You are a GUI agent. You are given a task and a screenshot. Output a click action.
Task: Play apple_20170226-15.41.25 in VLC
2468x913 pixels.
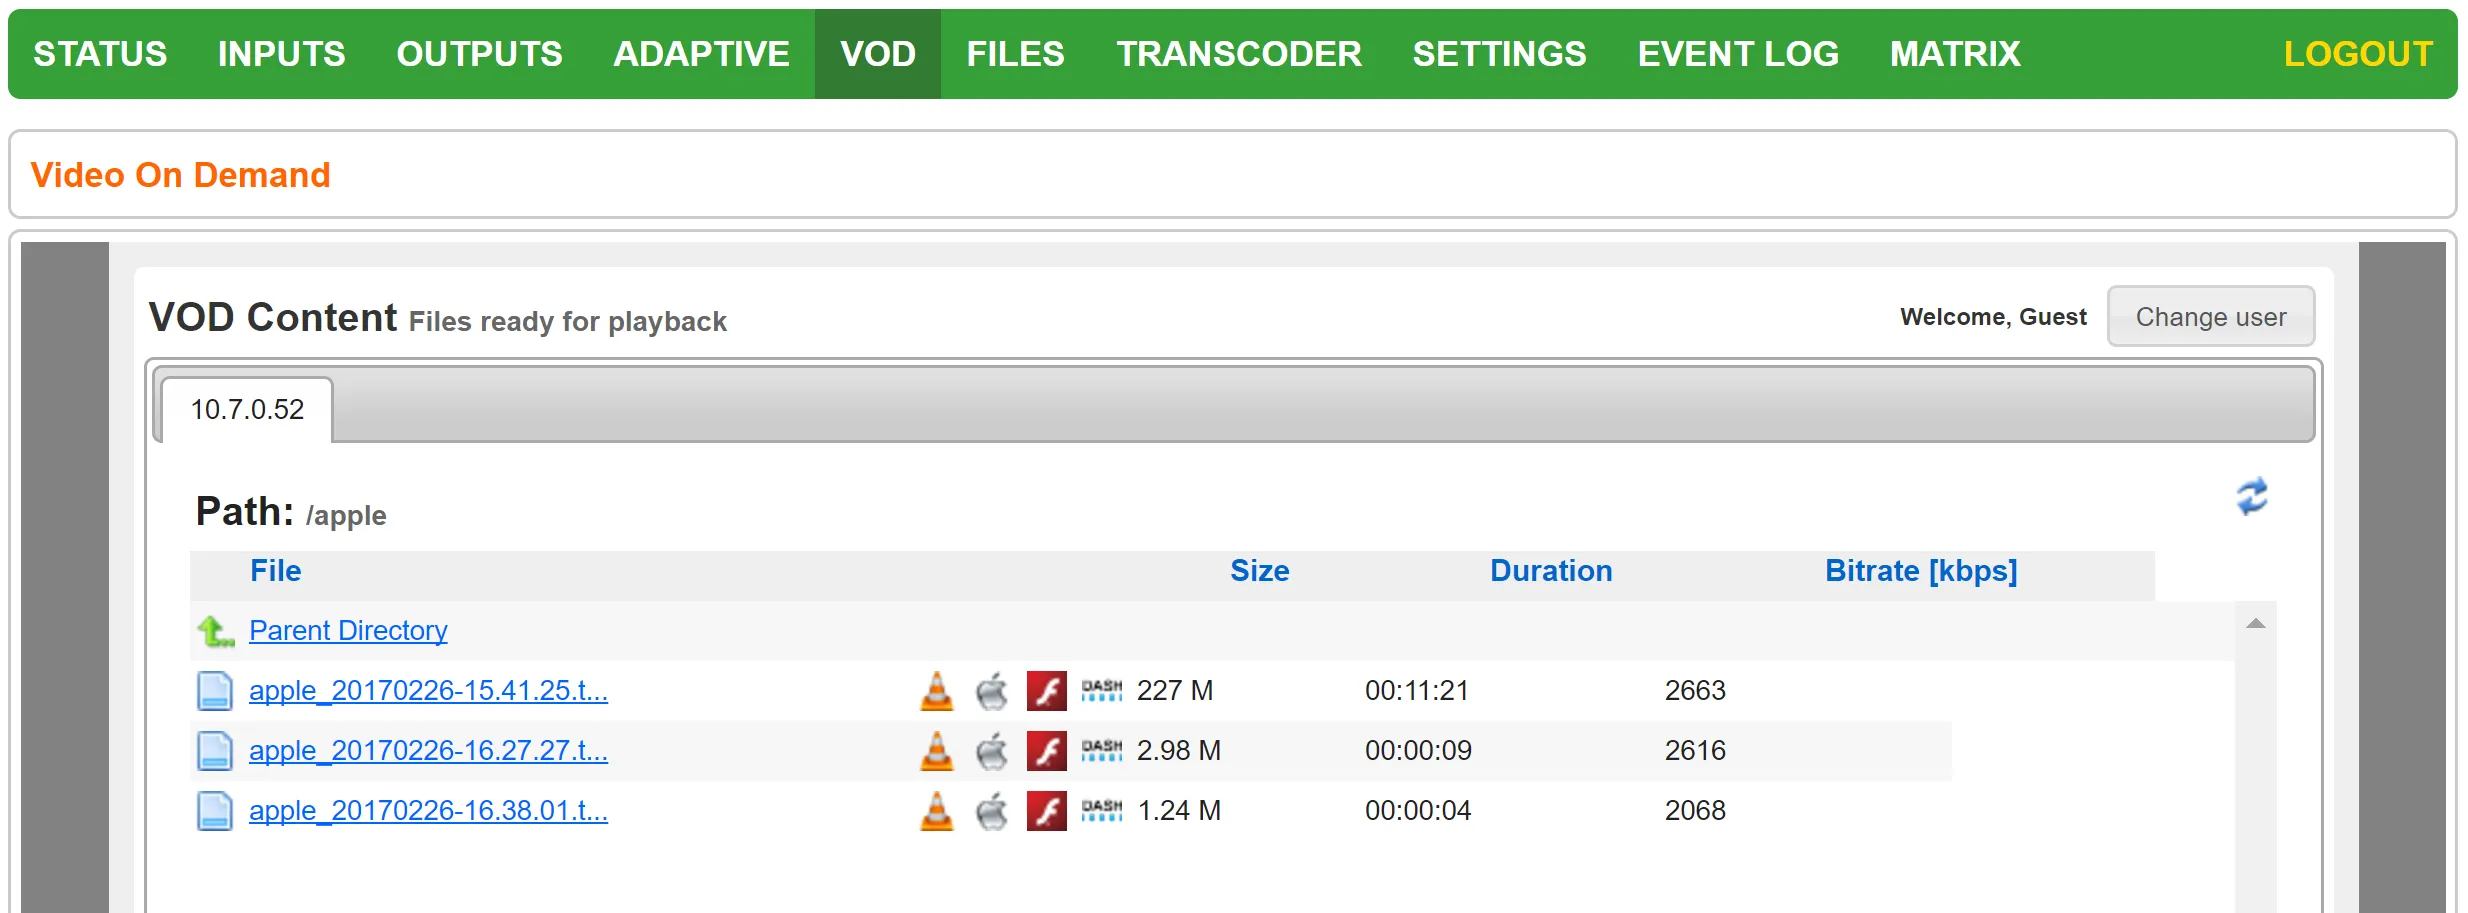click(x=937, y=691)
